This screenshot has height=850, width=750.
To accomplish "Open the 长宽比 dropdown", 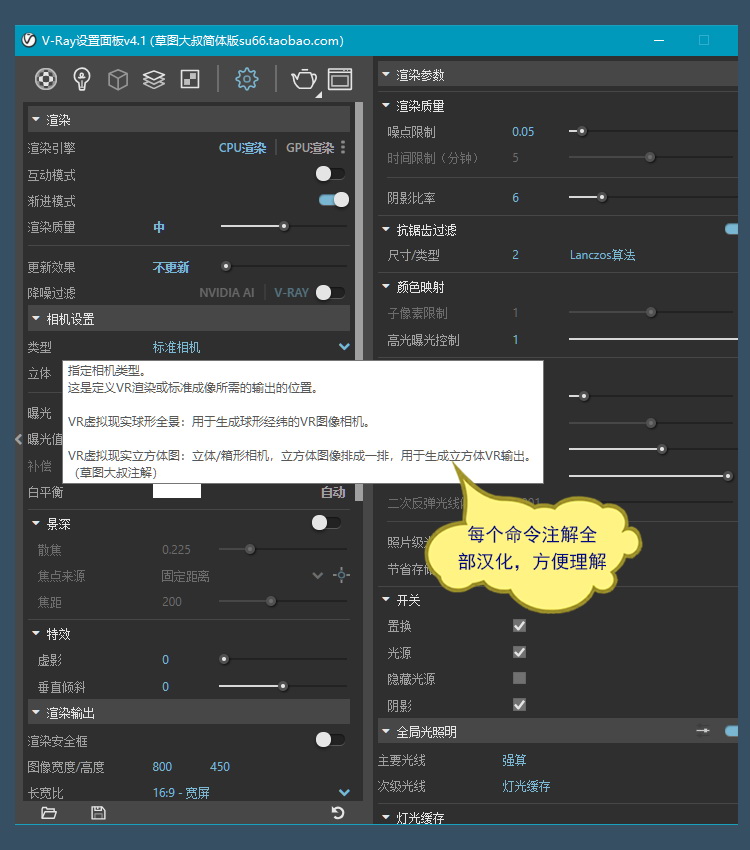I will click(344, 793).
